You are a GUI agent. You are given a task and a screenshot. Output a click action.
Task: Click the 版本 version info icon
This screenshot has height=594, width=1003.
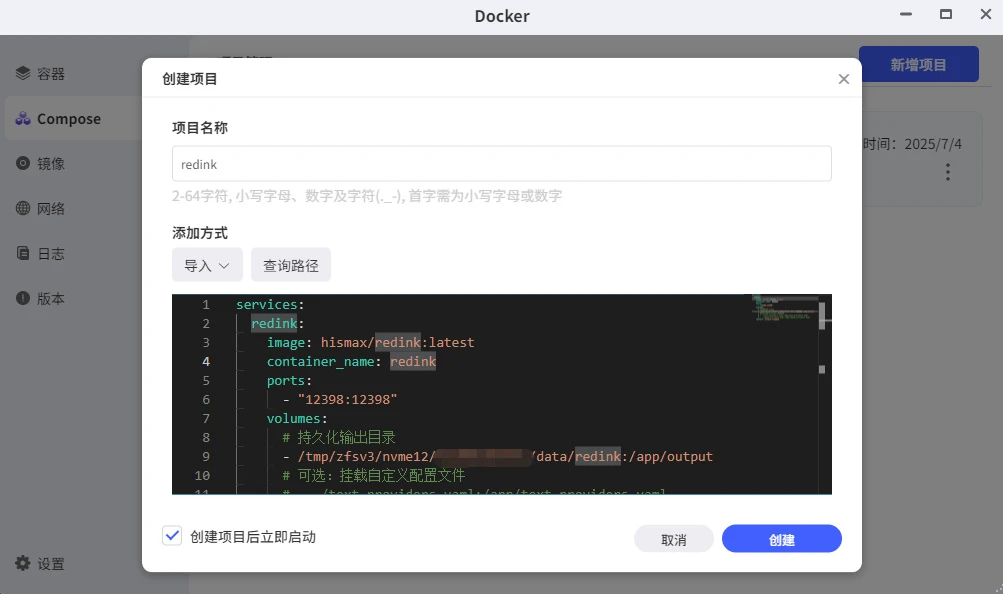click(x=23, y=299)
